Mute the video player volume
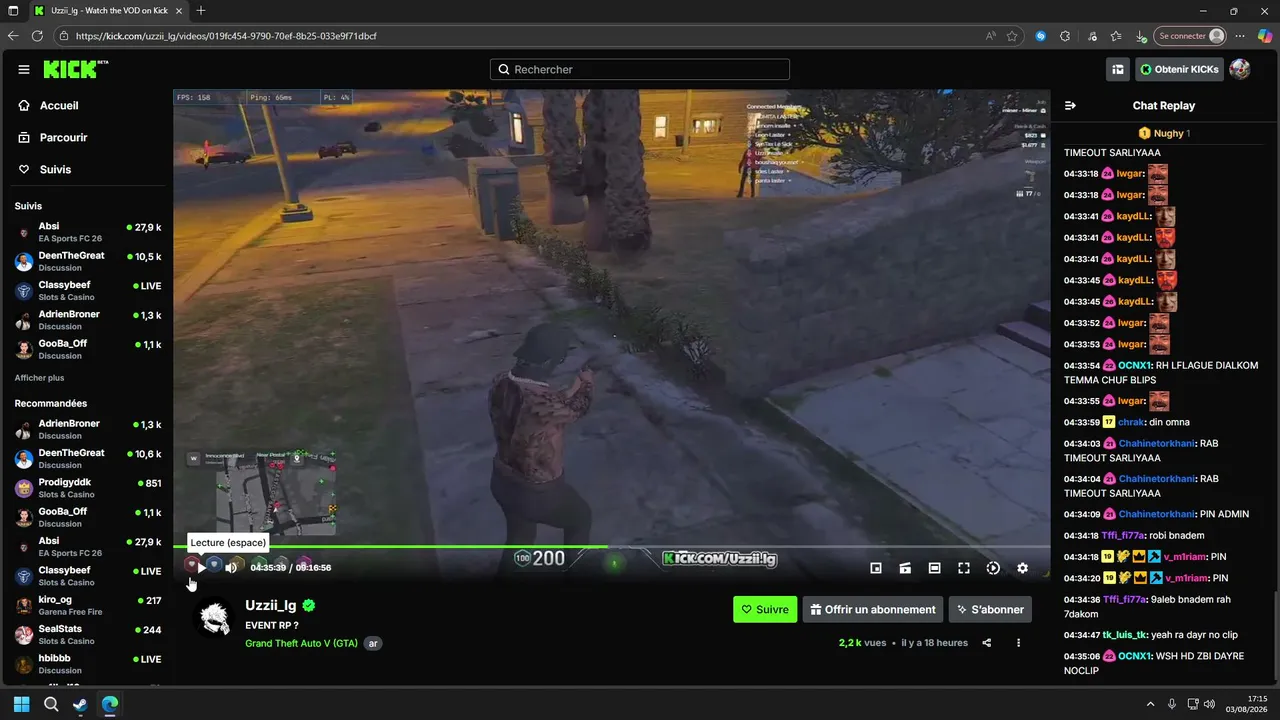 [x=231, y=568]
